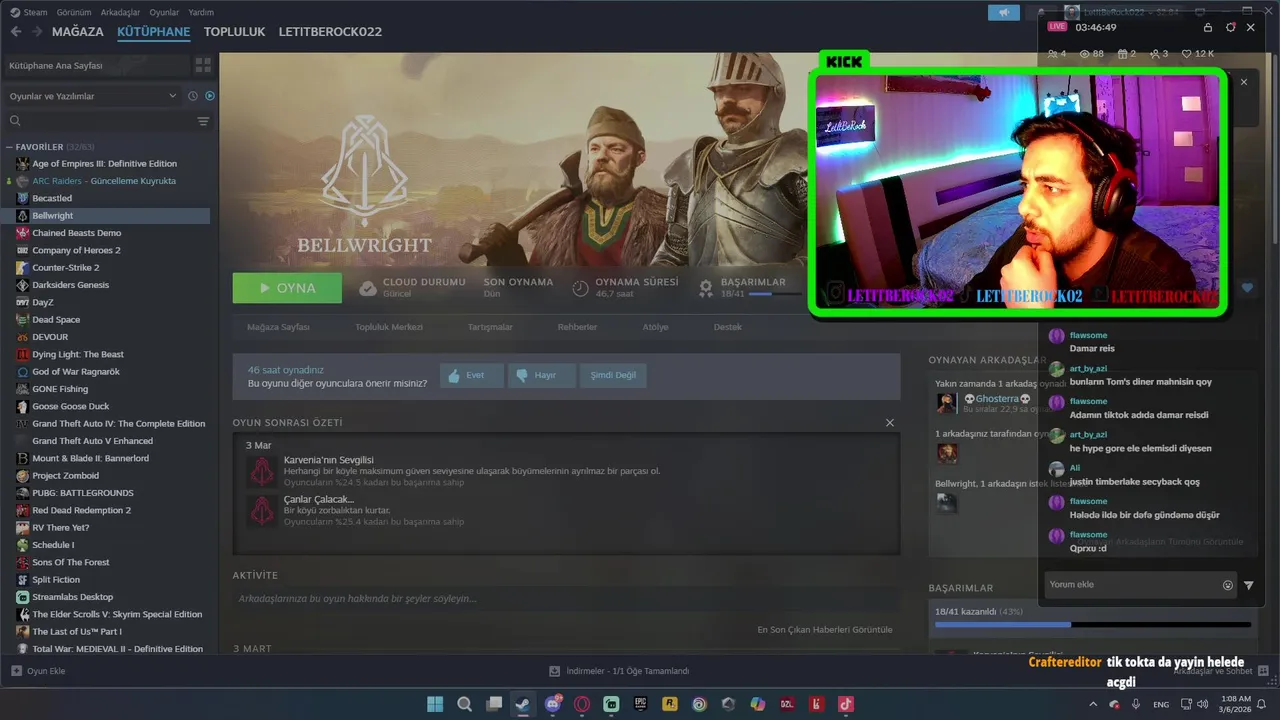Open the Oyunlar menu
The height and width of the screenshot is (720, 1280).
[x=164, y=12]
